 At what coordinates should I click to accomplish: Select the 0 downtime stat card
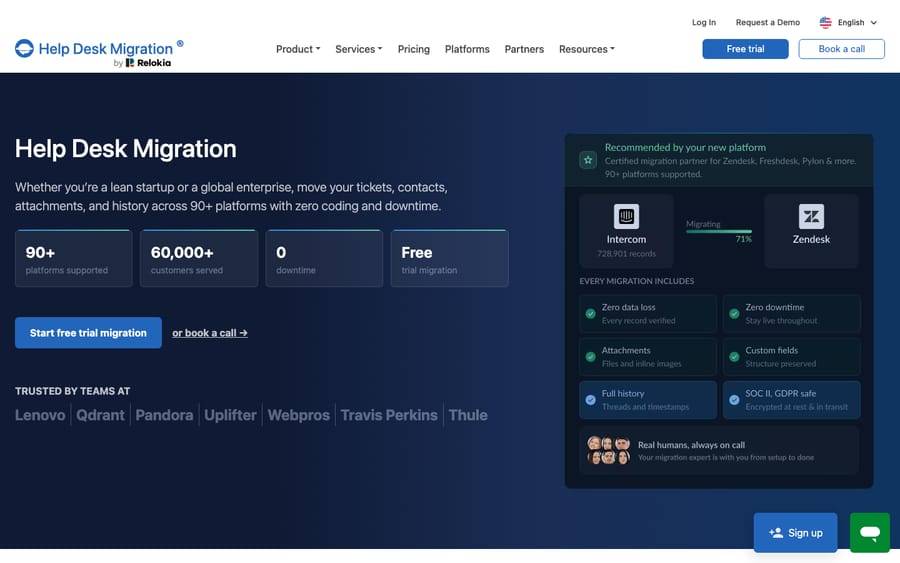click(x=324, y=258)
